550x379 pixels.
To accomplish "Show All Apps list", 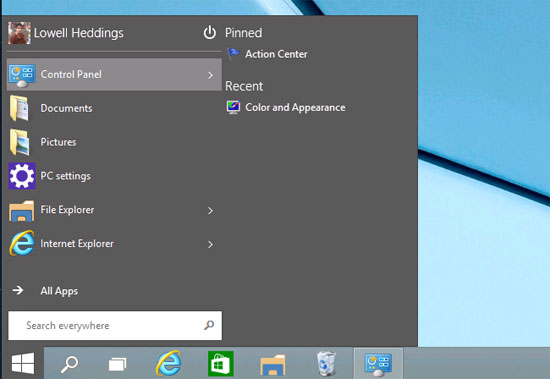I will 59,291.
